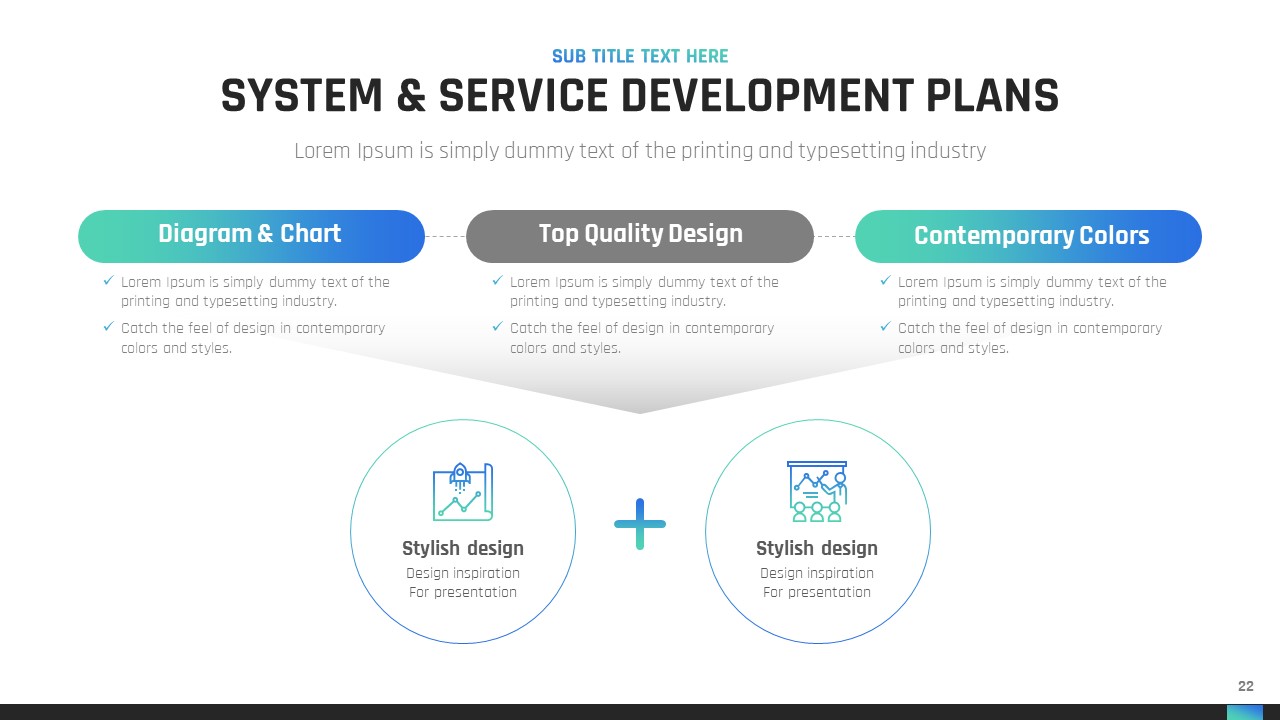Click Stylish design text in left circle
This screenshot has width=1280, height=720.
point(463,548)
